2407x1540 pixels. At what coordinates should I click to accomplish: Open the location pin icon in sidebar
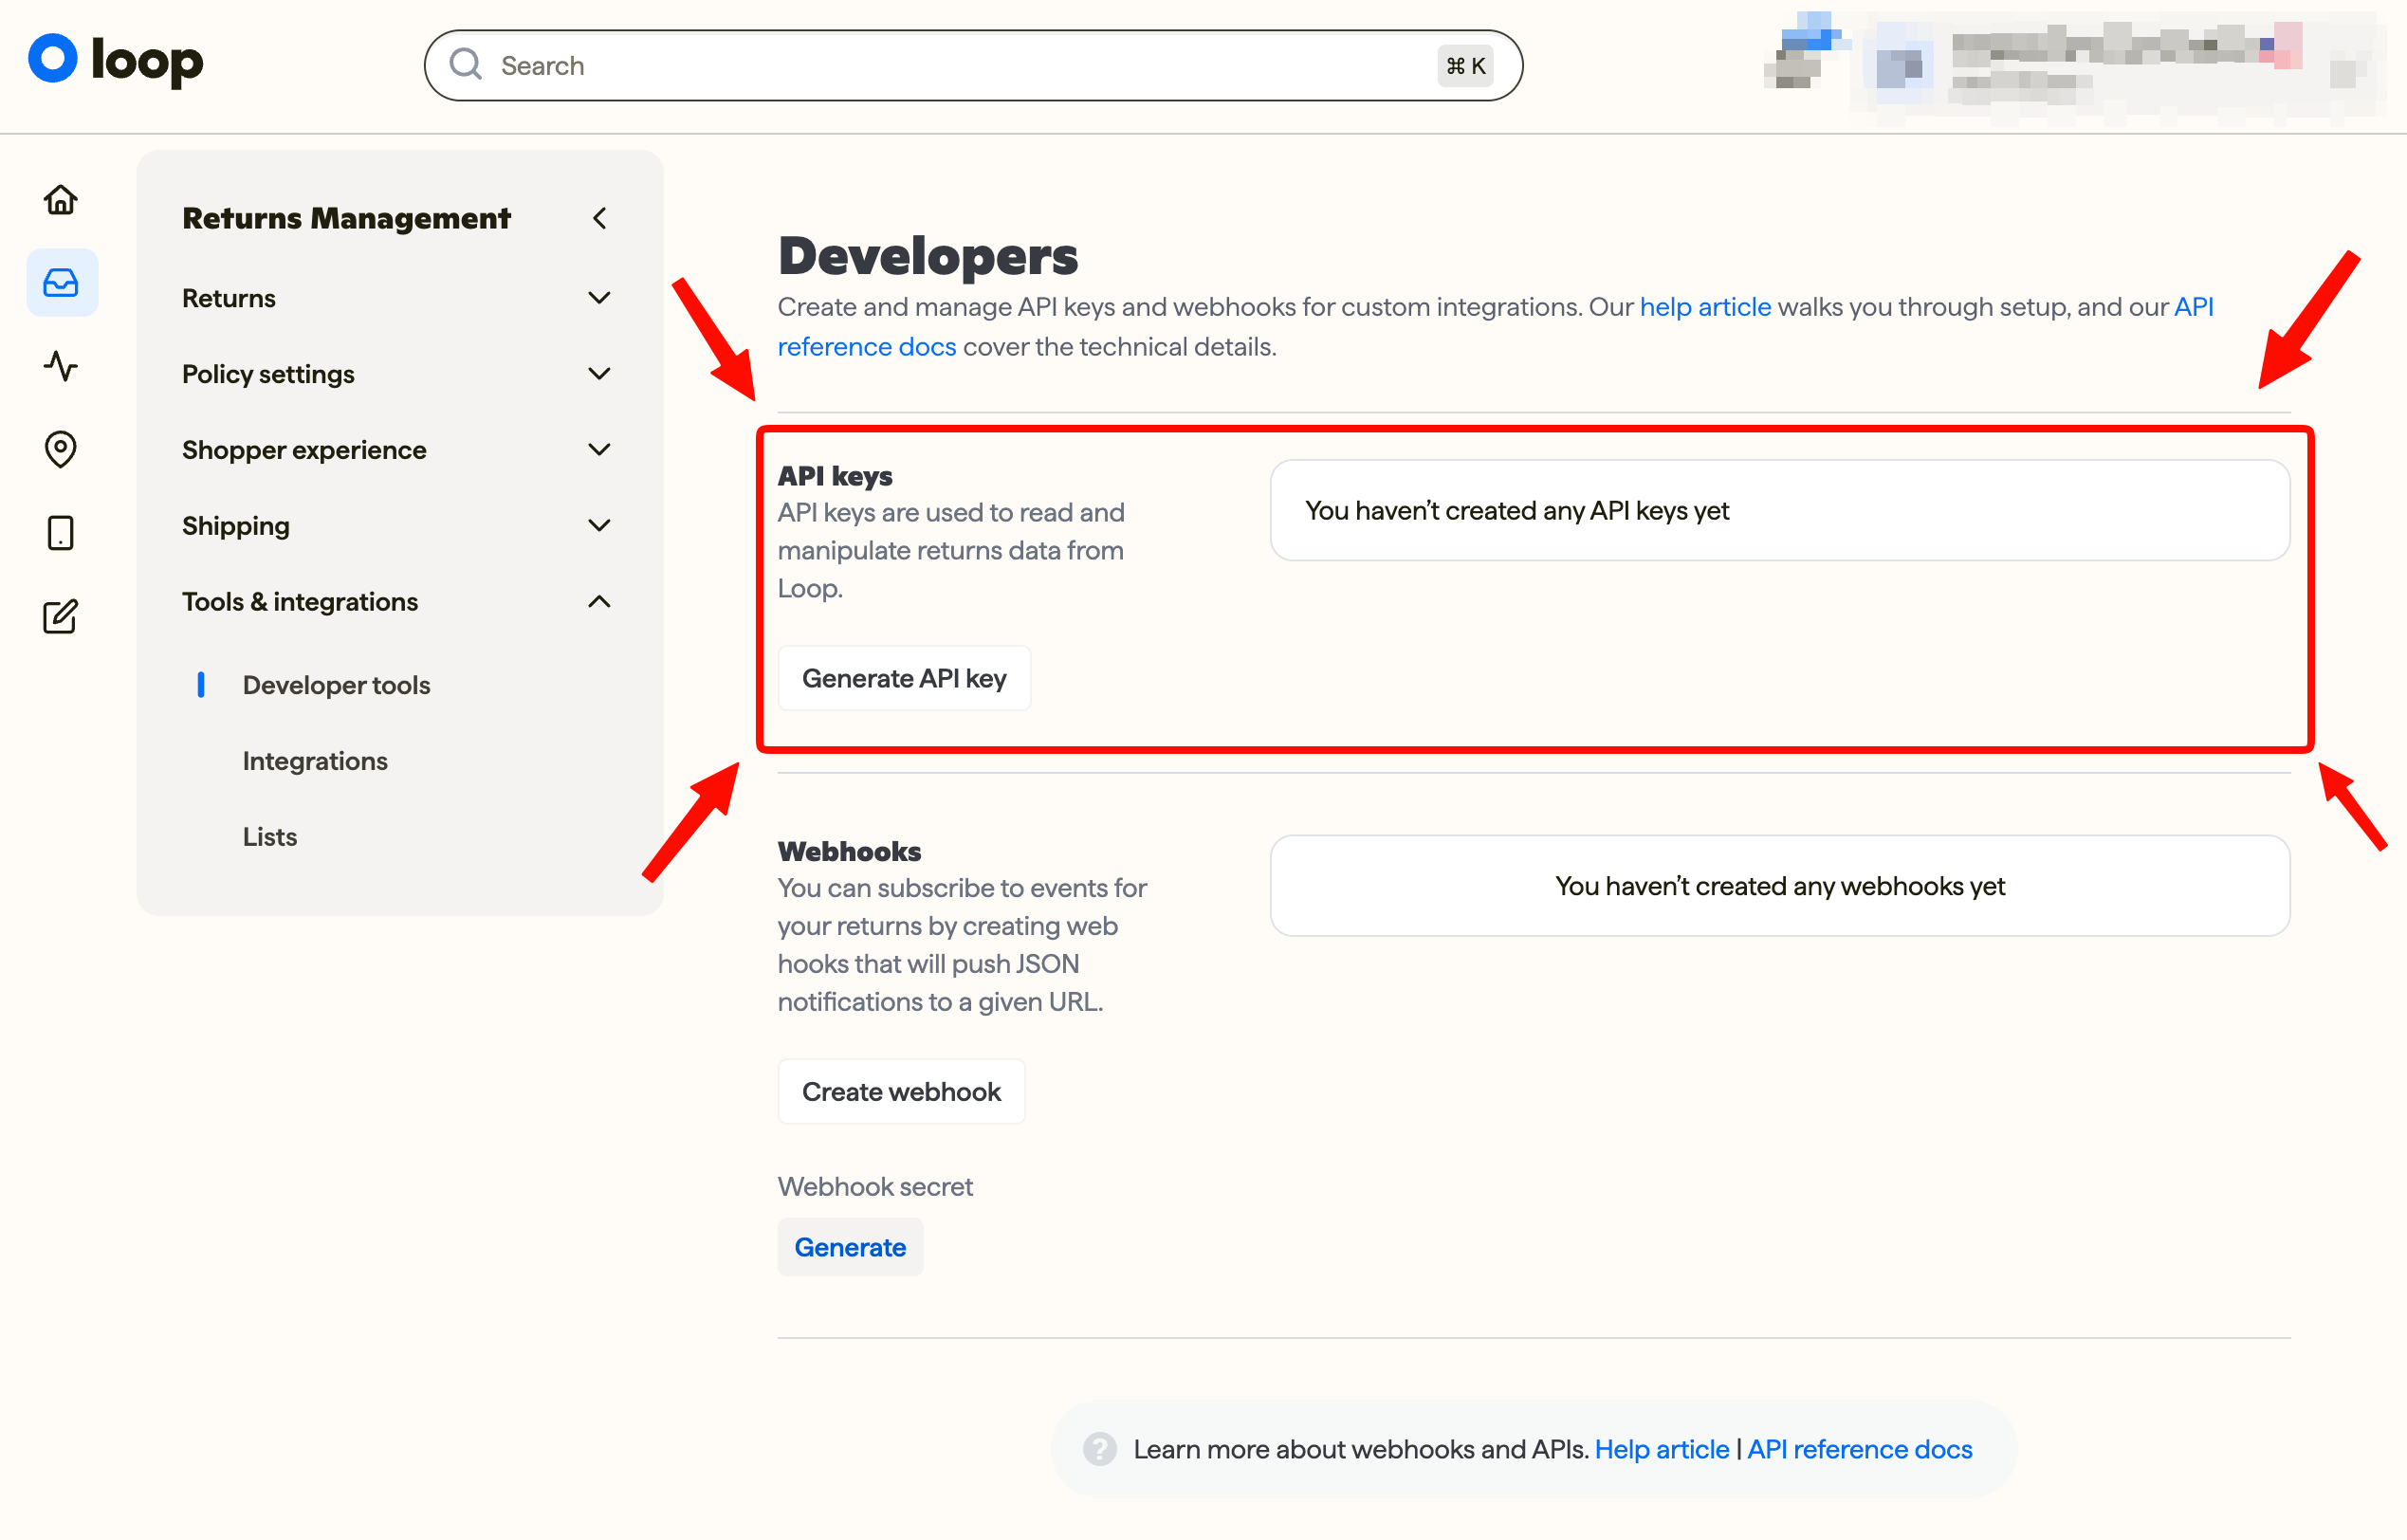61,449
